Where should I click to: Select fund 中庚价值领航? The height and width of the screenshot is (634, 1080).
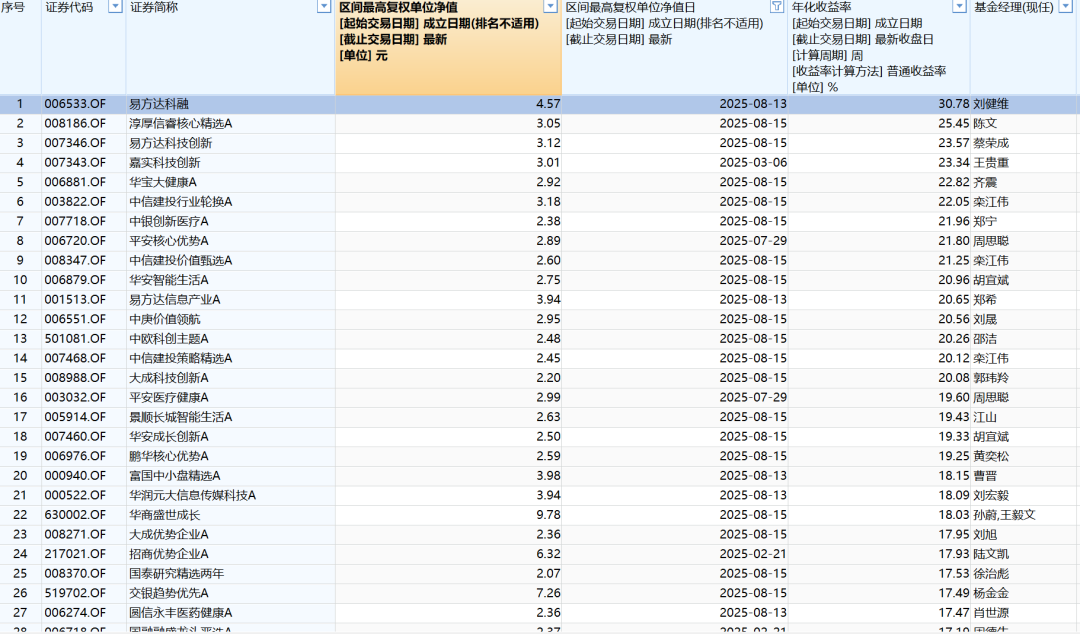pyautogui.click(x=165, y=319)
